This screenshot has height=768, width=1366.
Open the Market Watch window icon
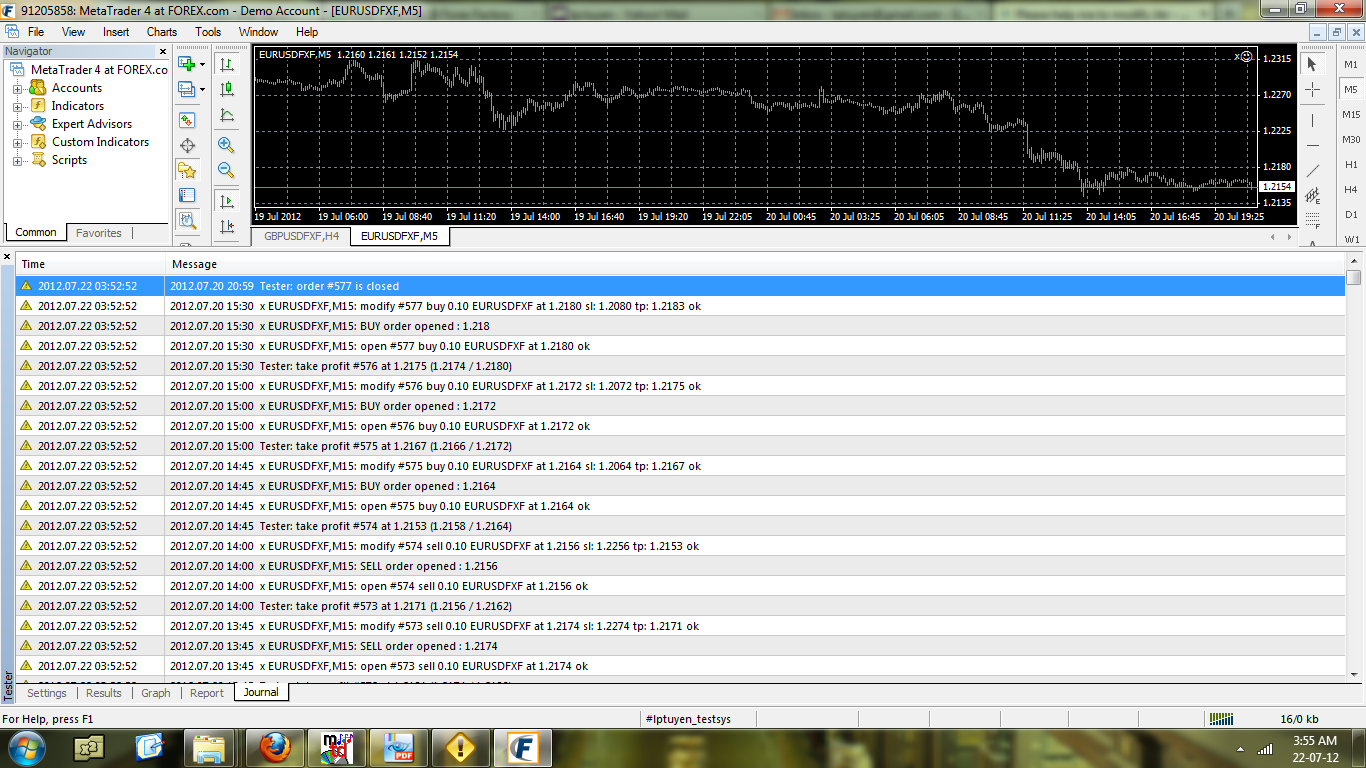click(187, 120)
